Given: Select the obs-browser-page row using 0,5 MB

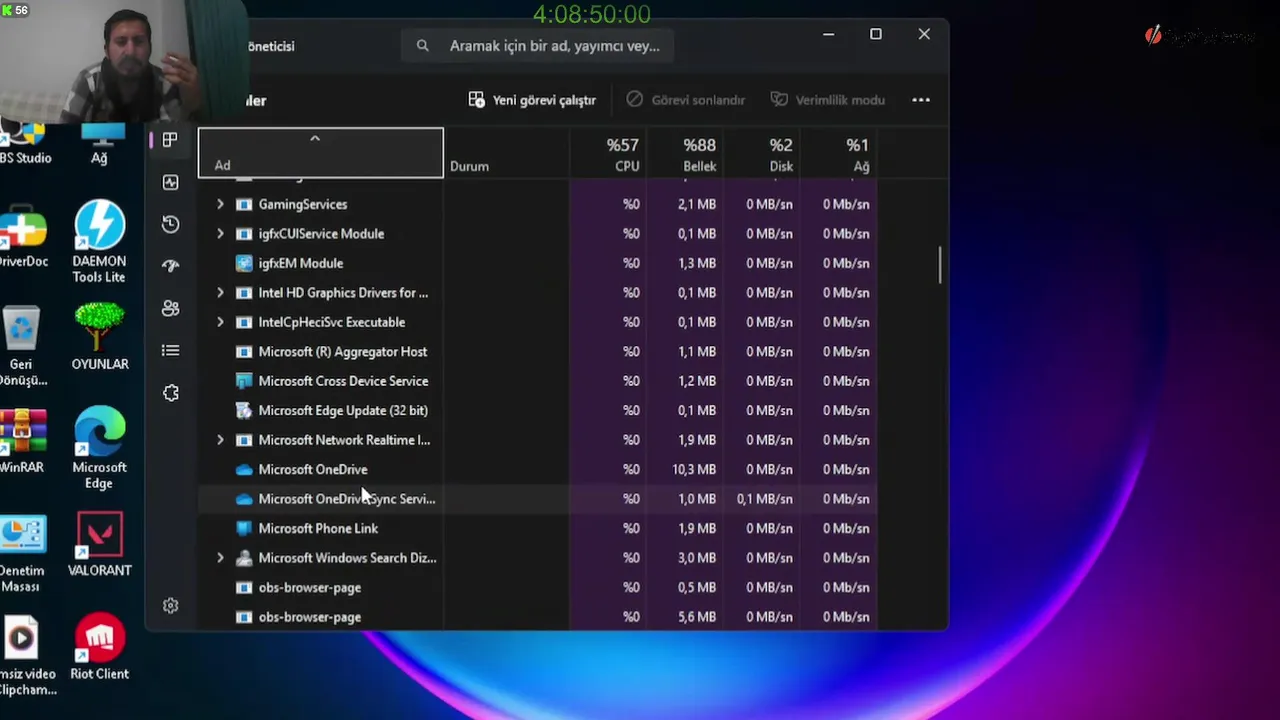Looking at the screenshot, I should (x=538, y=588).
